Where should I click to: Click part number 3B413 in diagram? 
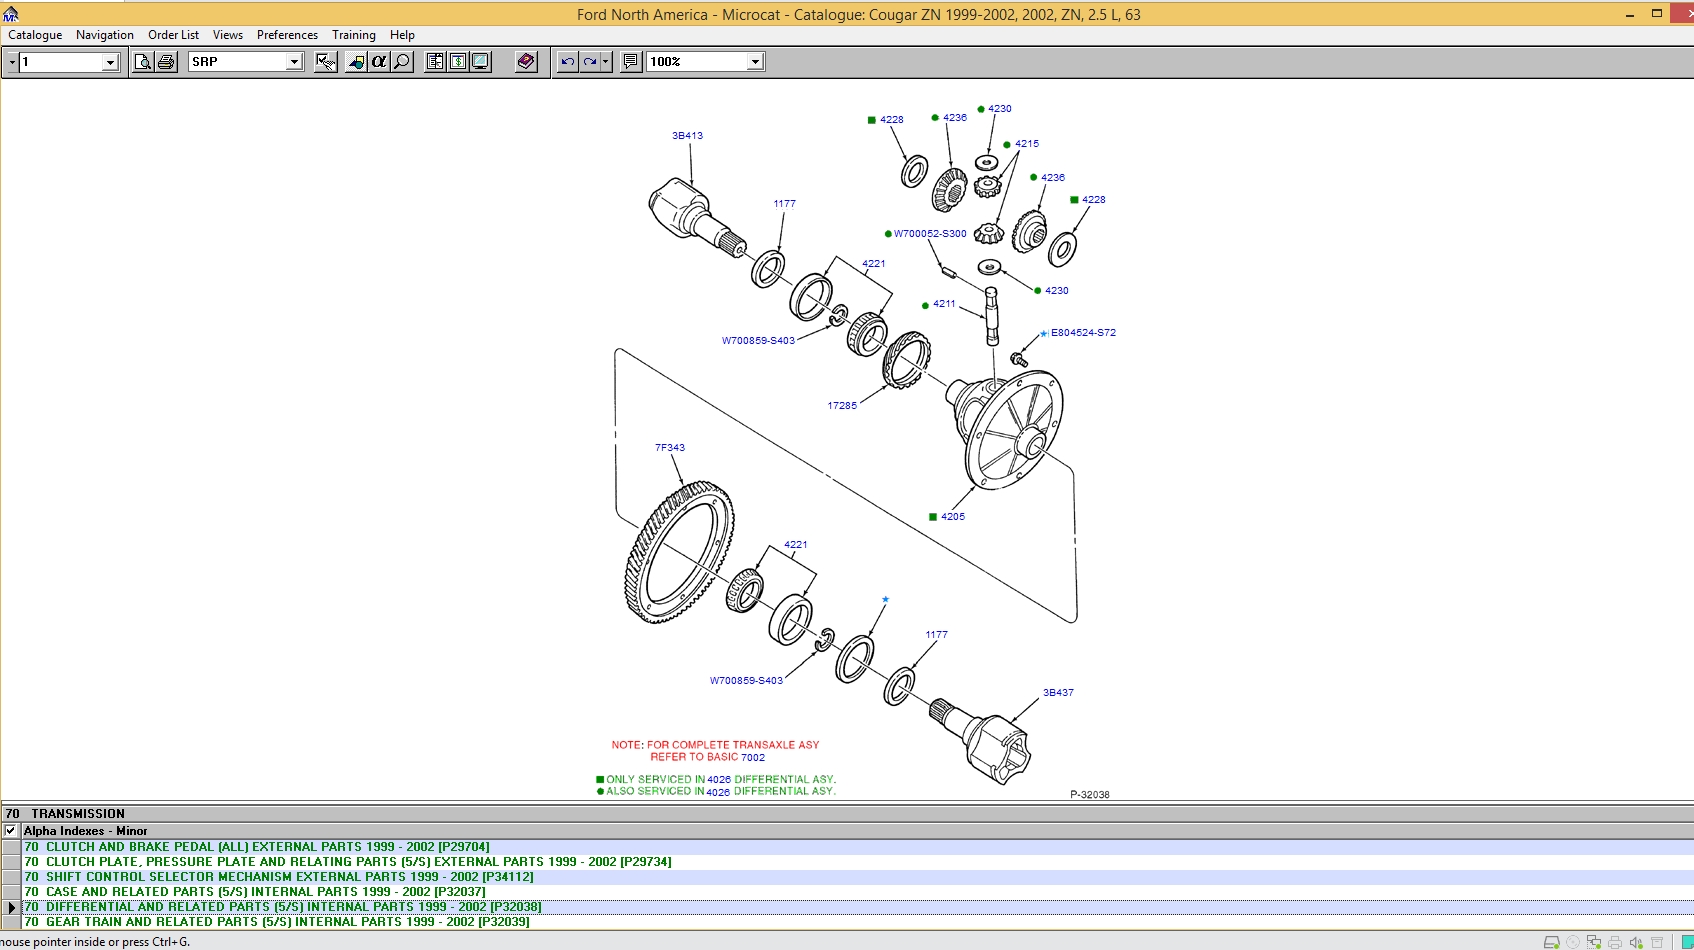coord(687,136)
